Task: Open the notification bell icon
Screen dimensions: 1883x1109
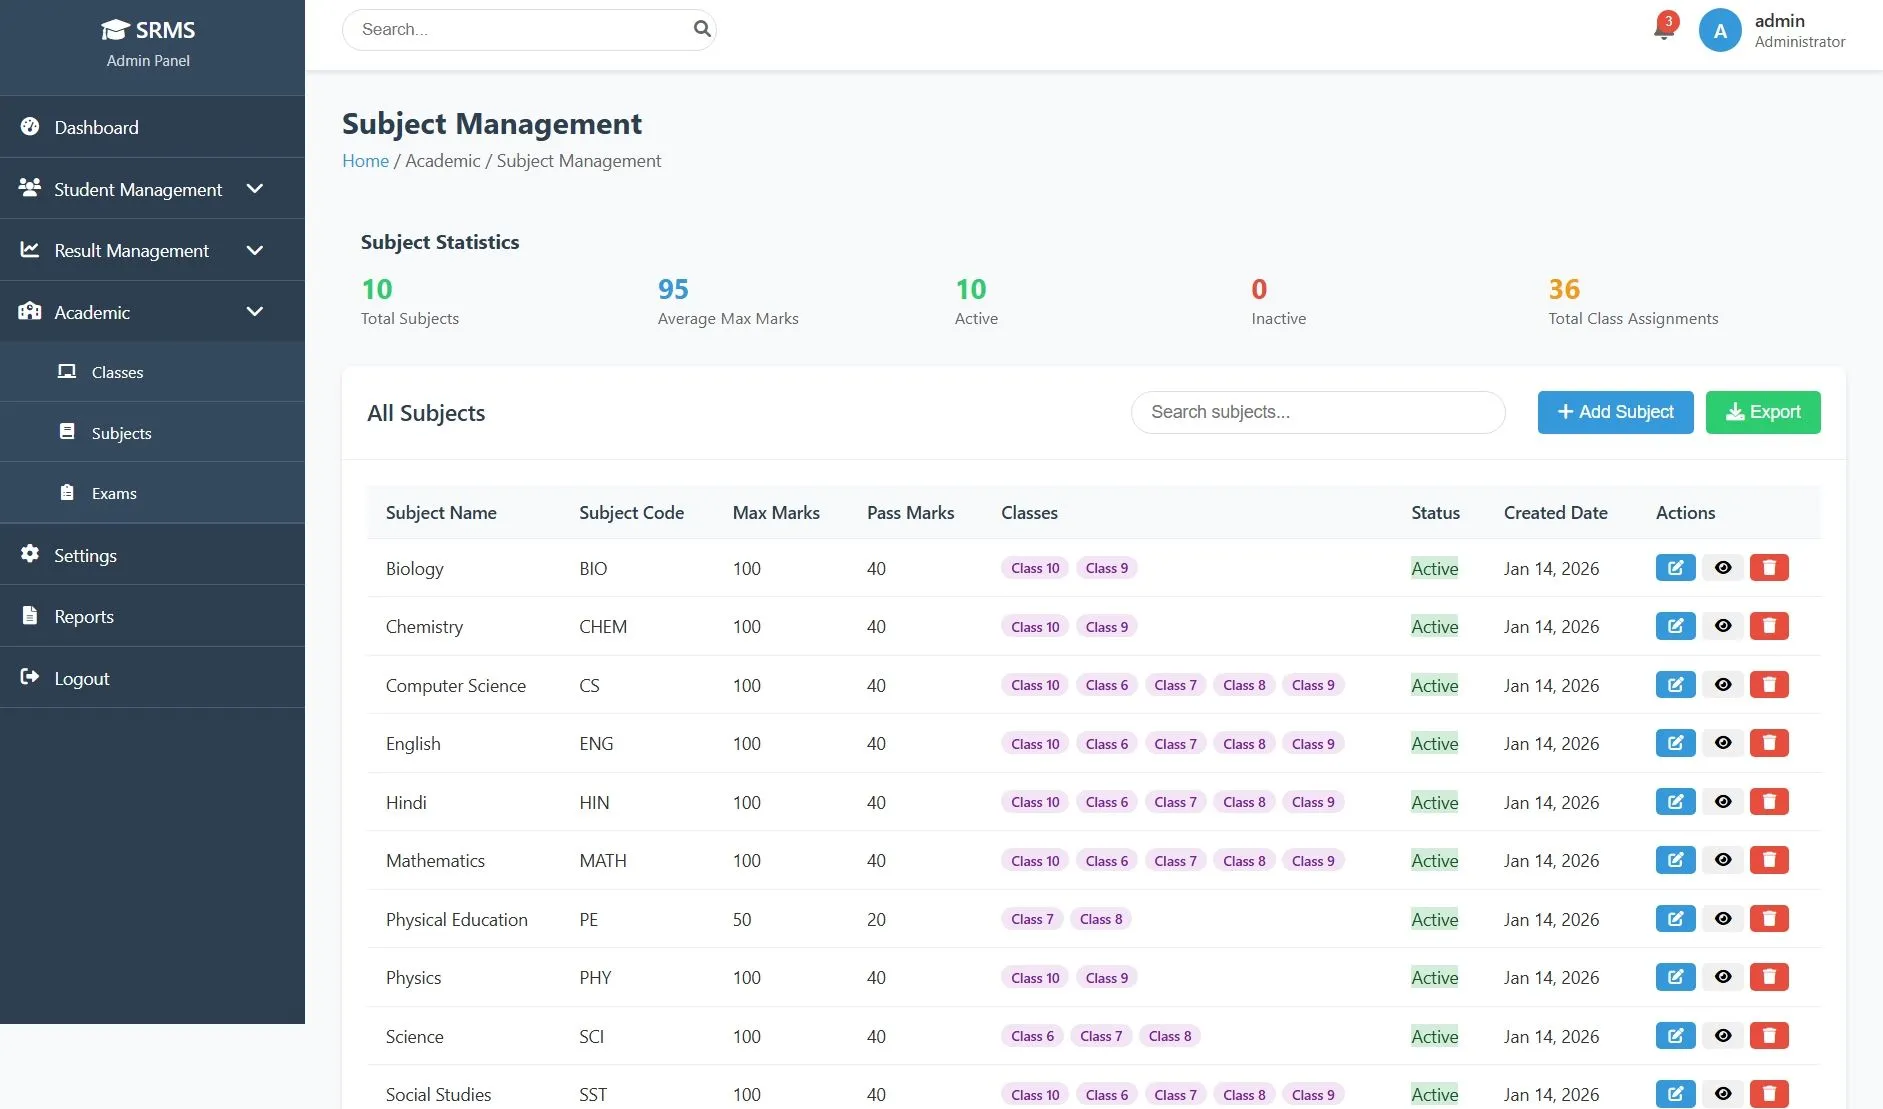Action: coord(1661,29)
